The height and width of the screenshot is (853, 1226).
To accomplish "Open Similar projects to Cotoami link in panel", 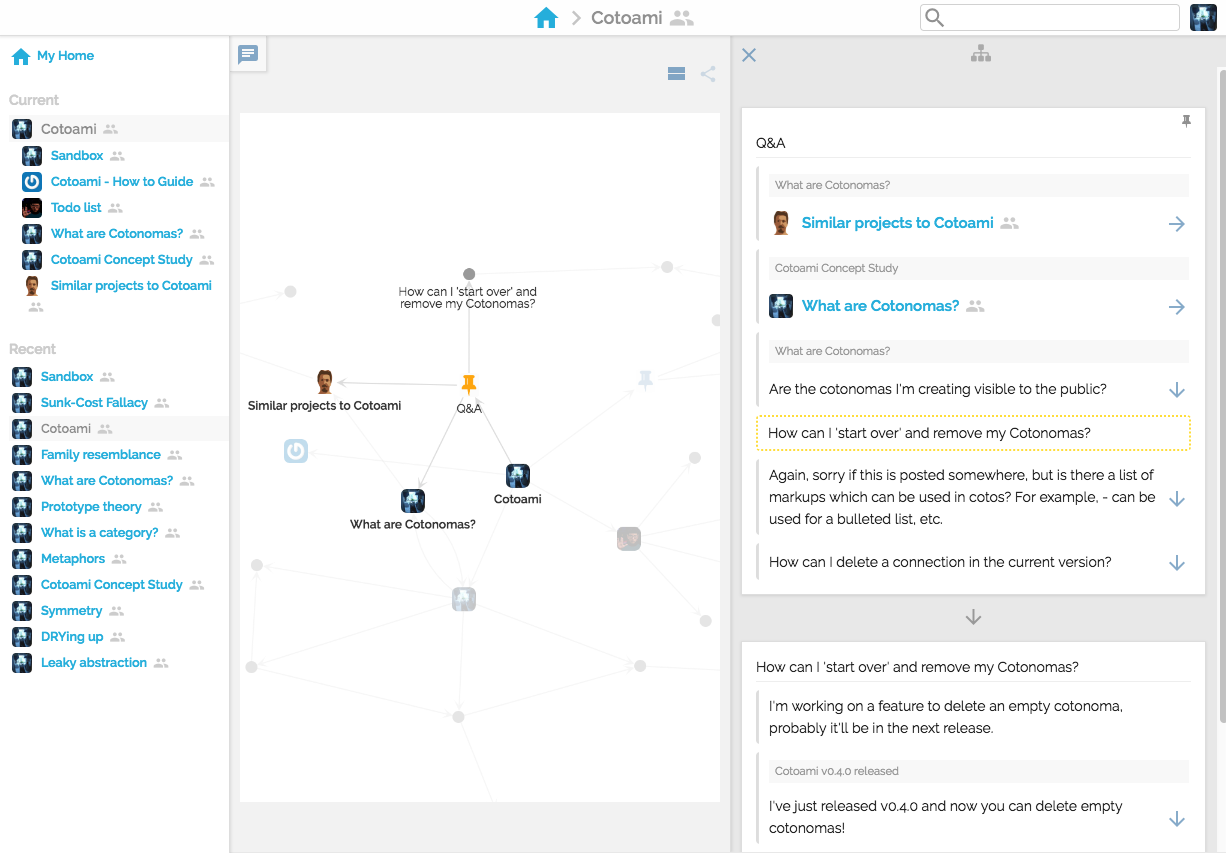I will [898, 223].
